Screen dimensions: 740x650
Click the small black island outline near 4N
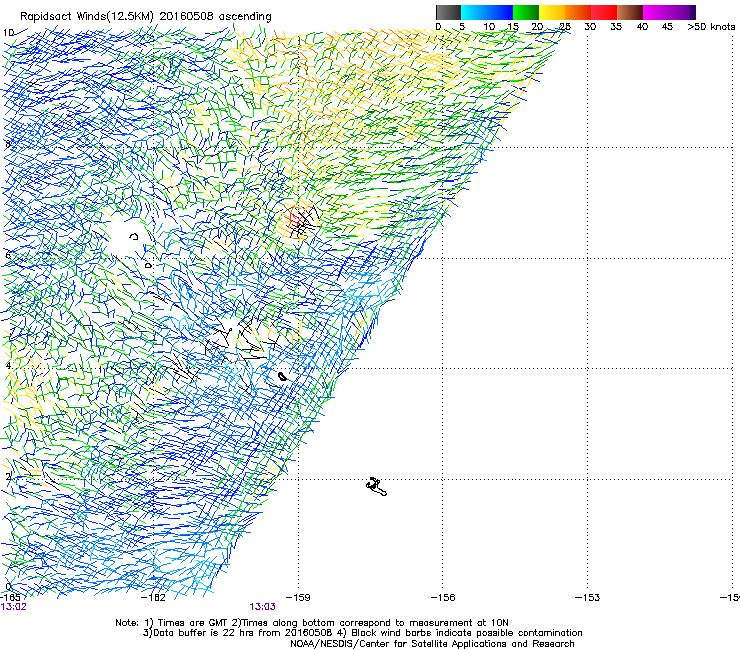(x=282, y=376)
